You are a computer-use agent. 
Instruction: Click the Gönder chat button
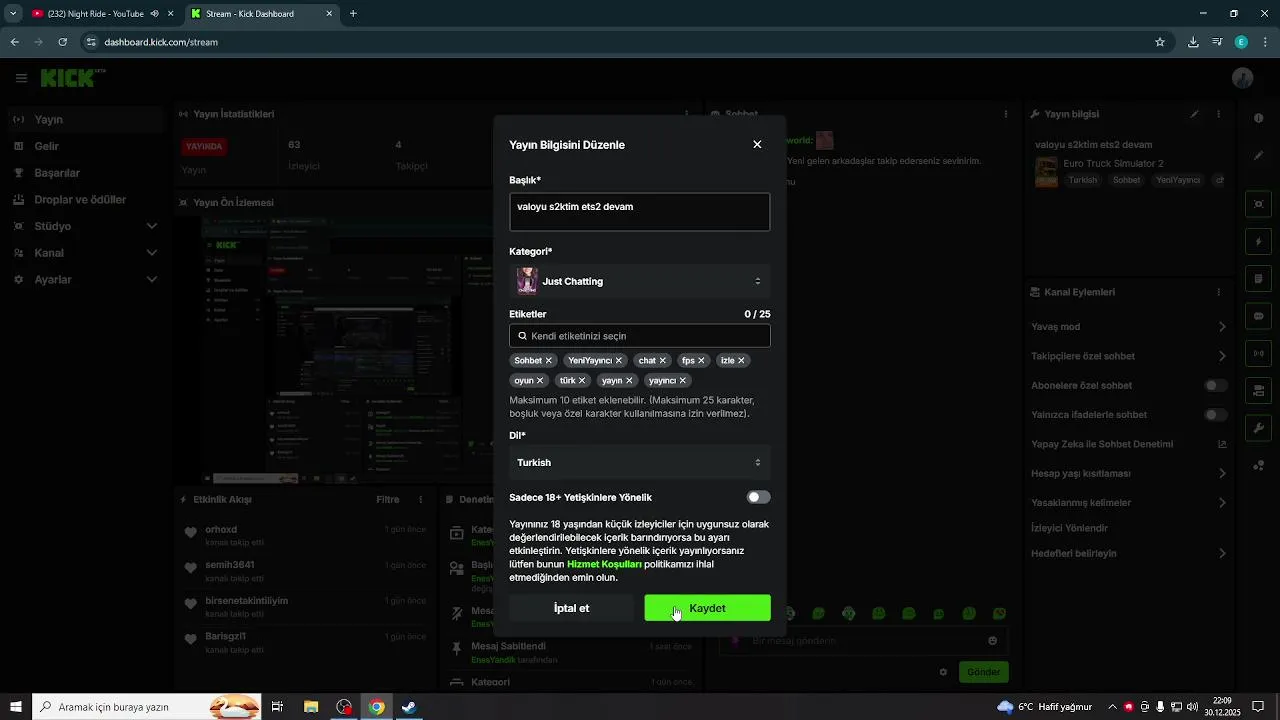[983, 672]
